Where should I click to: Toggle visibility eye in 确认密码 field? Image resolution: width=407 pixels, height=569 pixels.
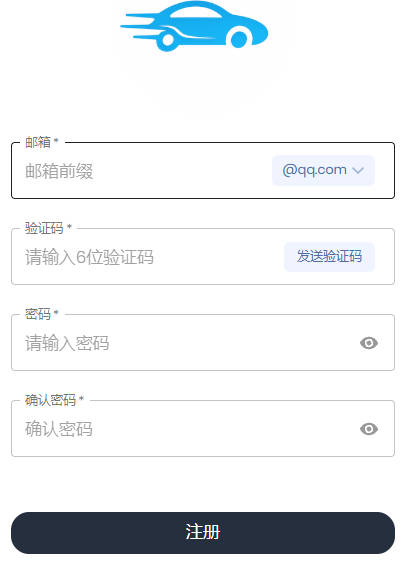point(369,429)
